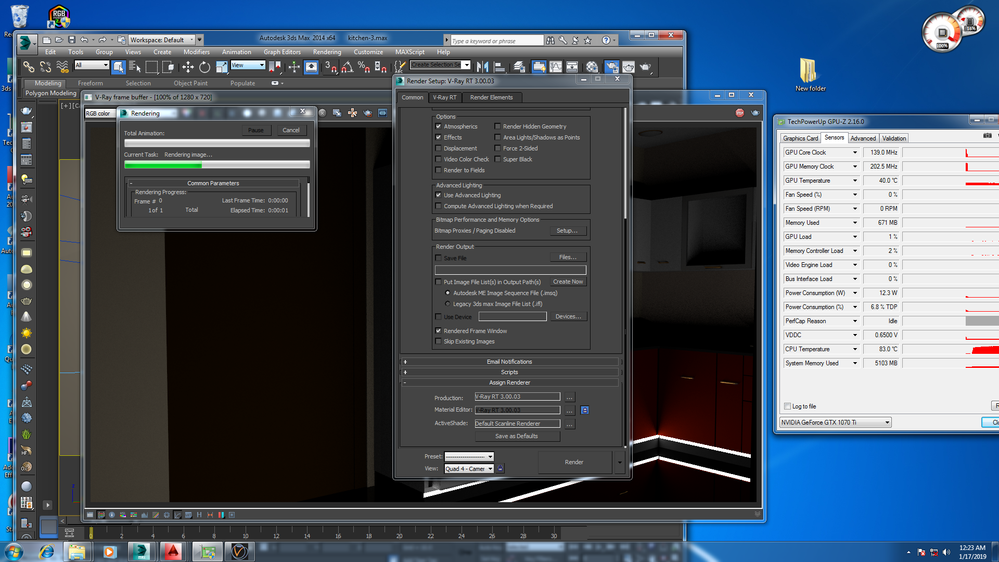Click the Type a keyword or phrase search field
The image size is (999, 562).
[x=497, y=41]
